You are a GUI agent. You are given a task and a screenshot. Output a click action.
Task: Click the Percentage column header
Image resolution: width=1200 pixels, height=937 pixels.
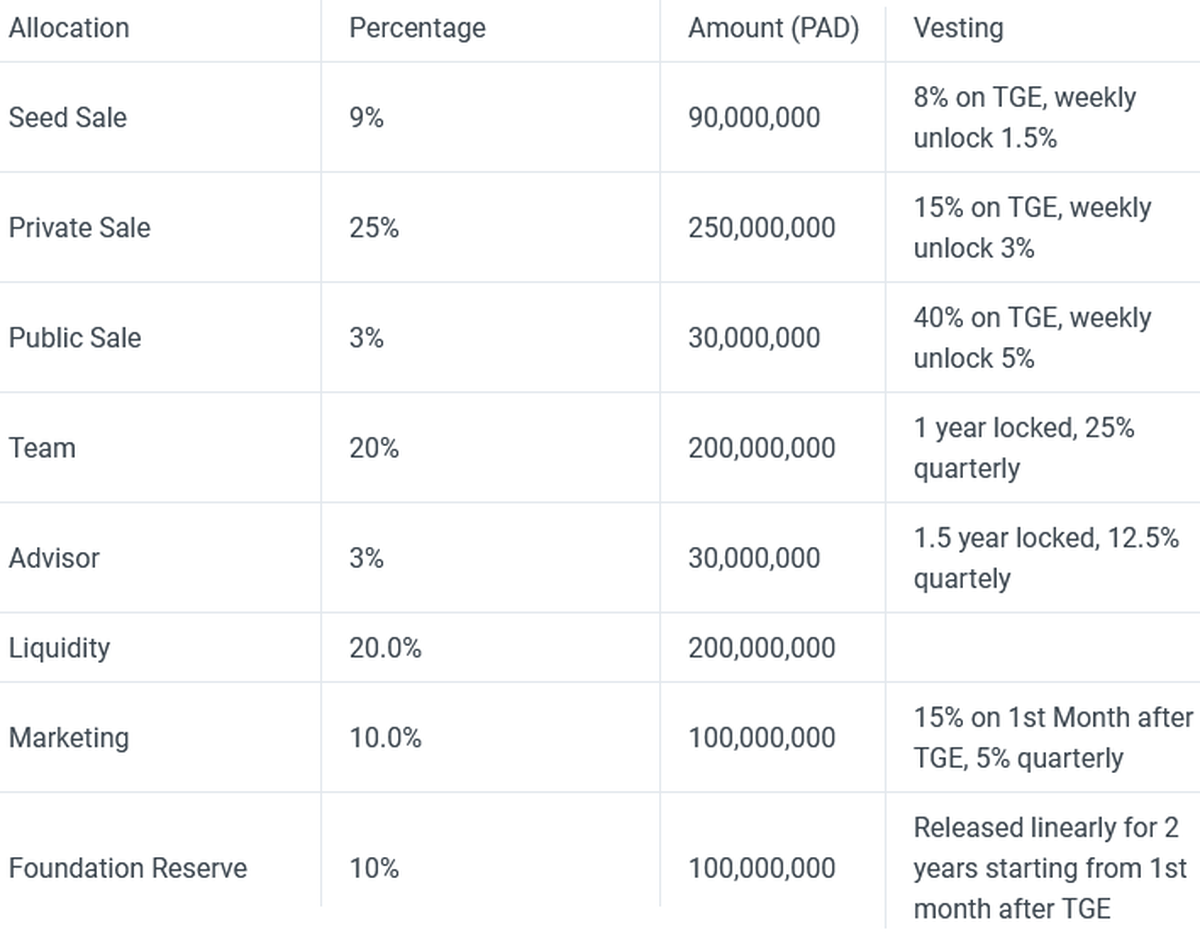pyautogui.click(x=417, y=28)
